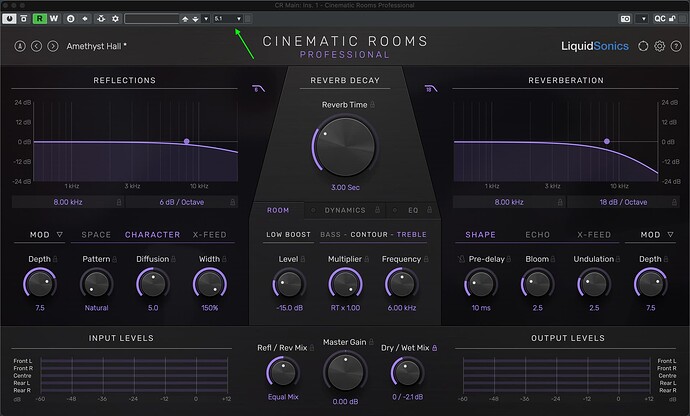The image size is (690, 416).
Task: Toggle the Dry / Wet Mix lock
Action: pos(434,348)
